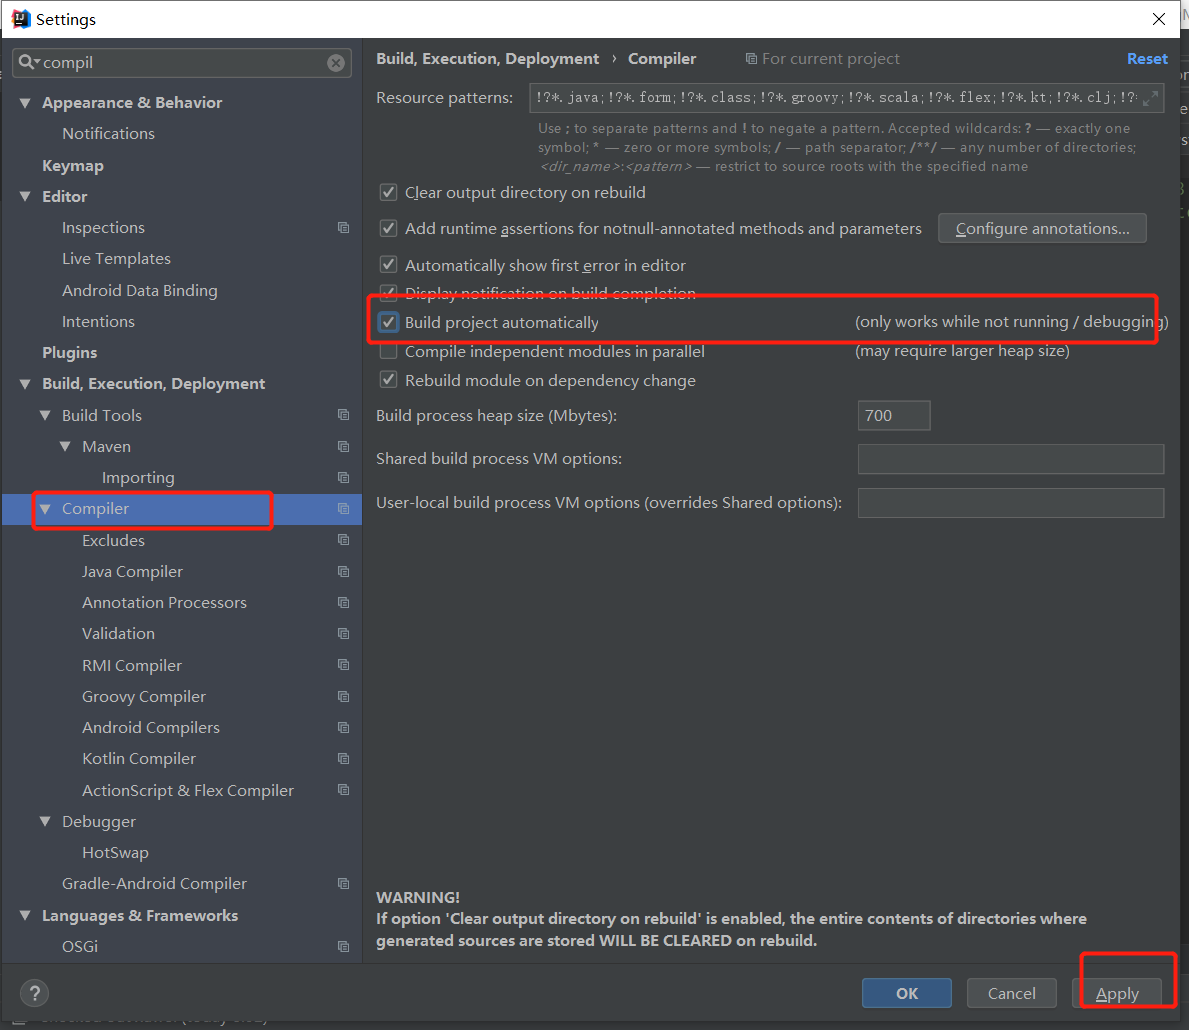Click project-level icon beside OSGi
Image resolution: width=1189 pixels, height=1030 pixels.
pyautogui.click(x=344, y=947)
